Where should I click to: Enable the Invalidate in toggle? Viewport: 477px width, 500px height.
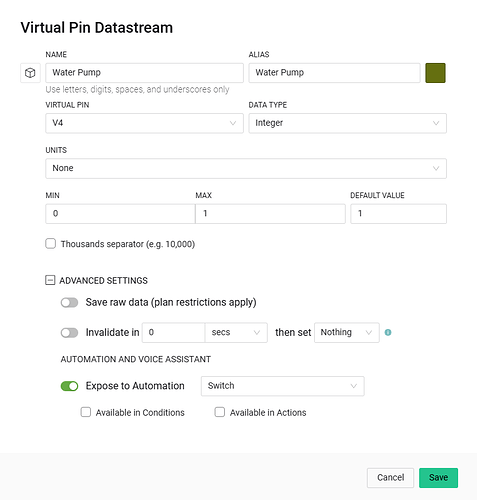coord(69,333)
